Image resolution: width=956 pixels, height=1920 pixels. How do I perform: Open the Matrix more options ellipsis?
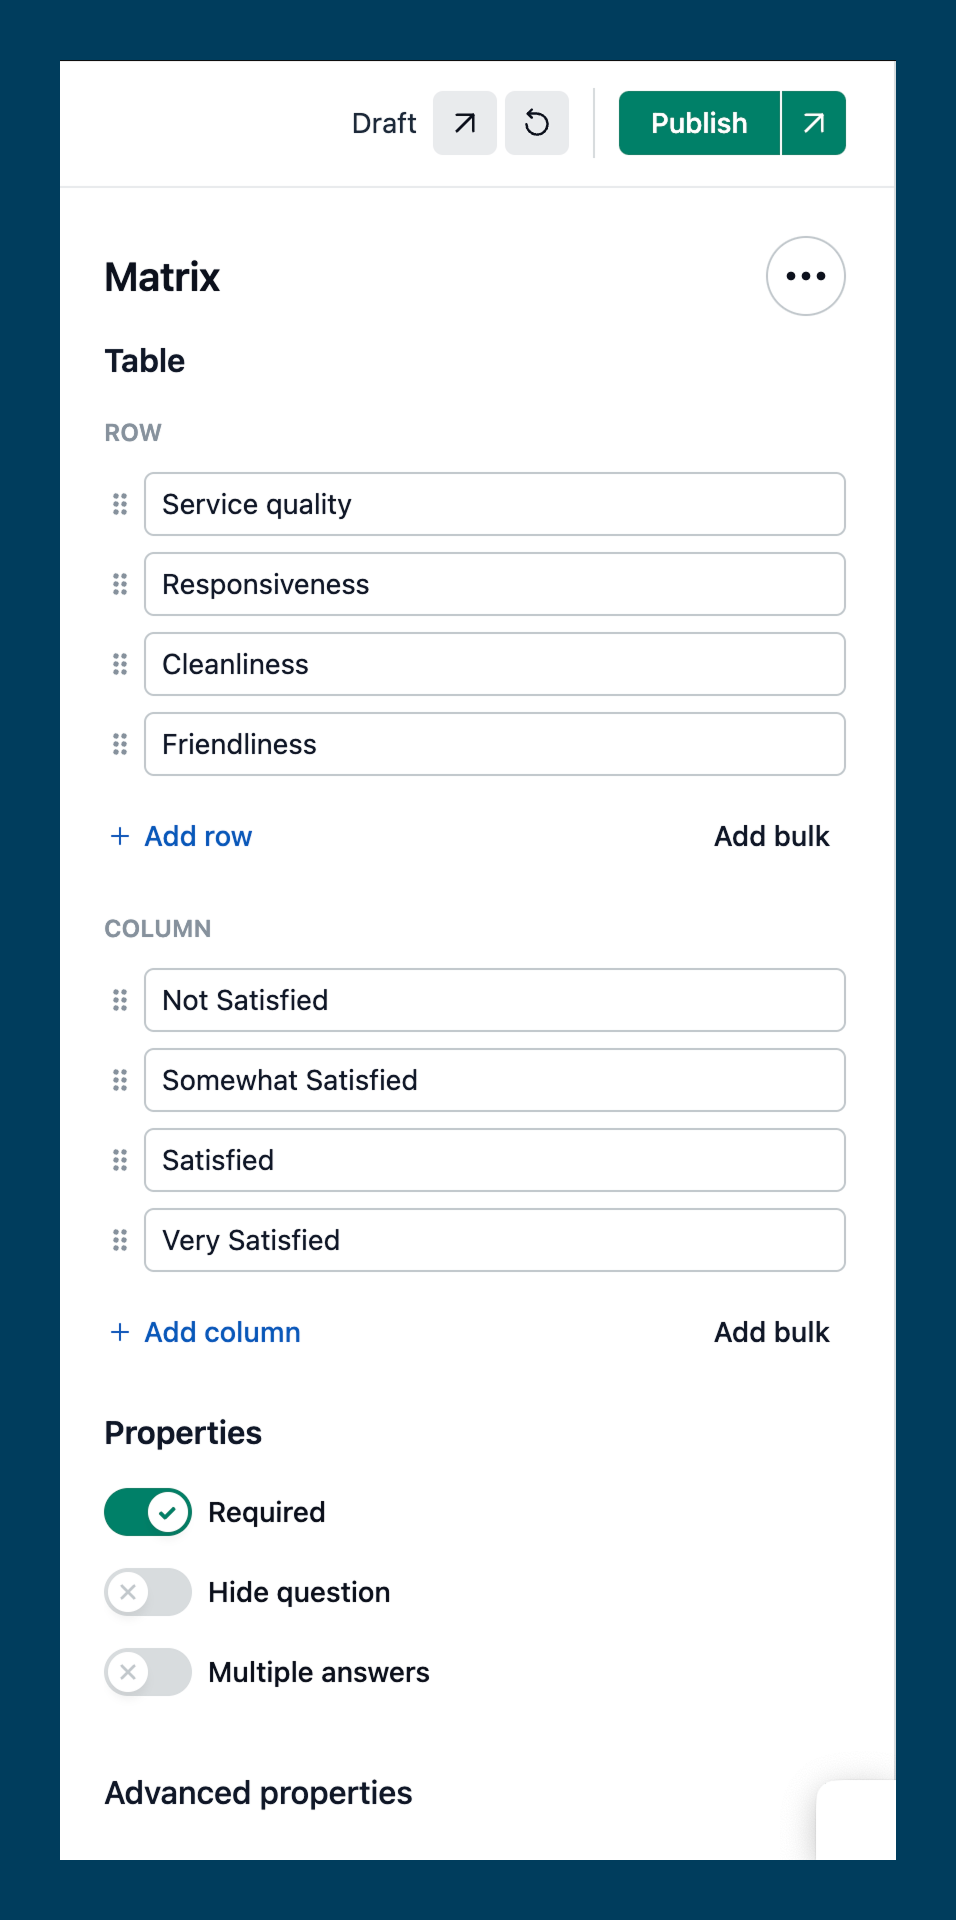(806, 276)
